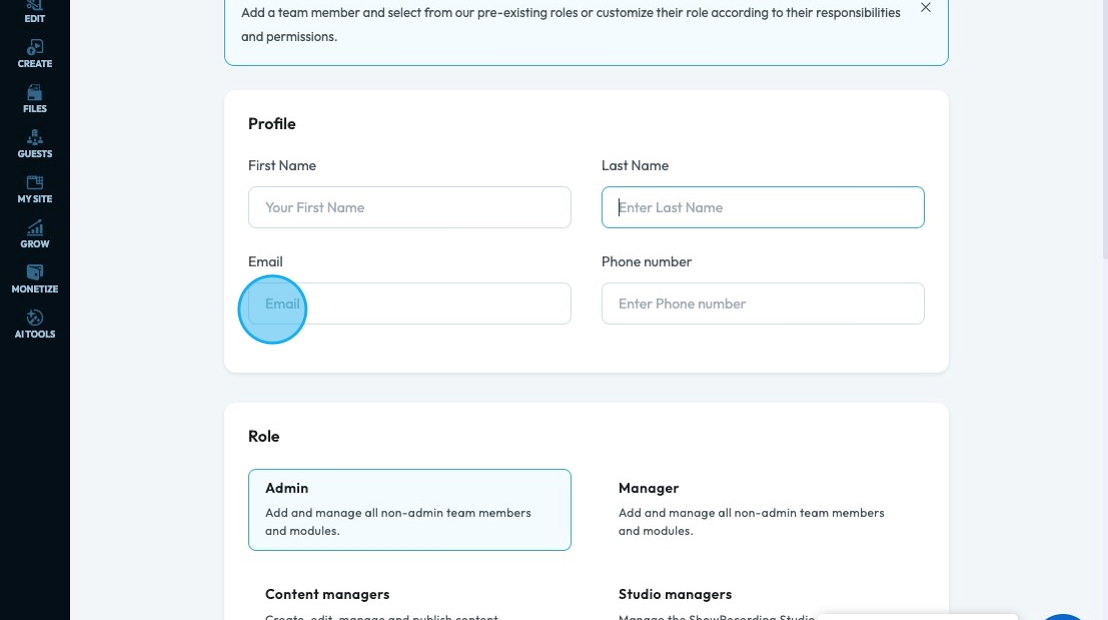
Task: Click the First Name input field
Action: click(409, 207)
